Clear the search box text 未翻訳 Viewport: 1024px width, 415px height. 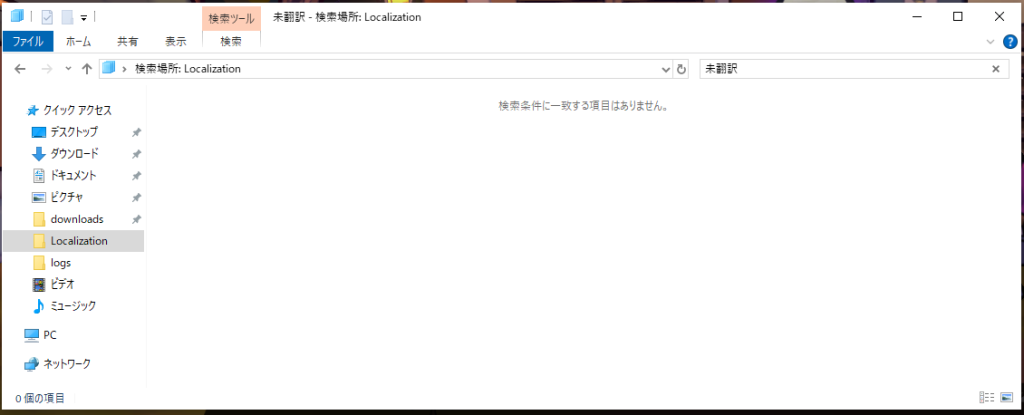pyautogui.click(x=995, y=69)
